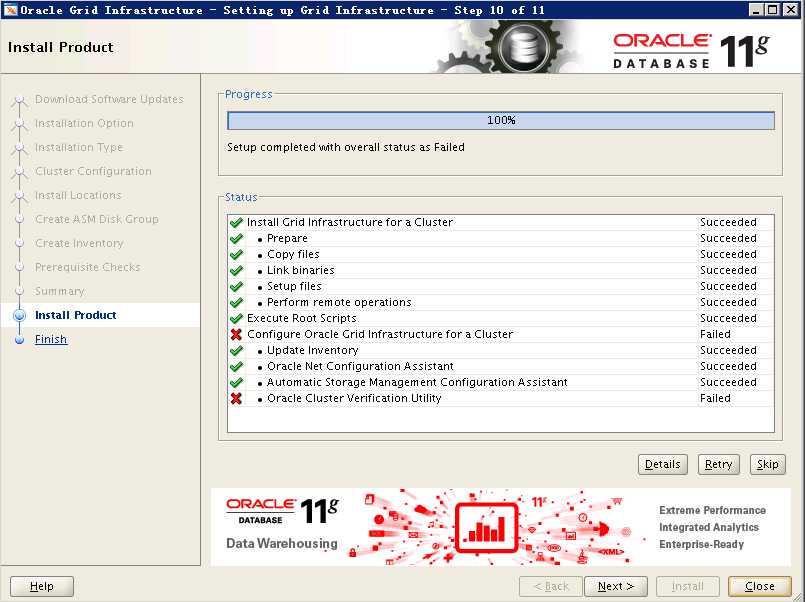
Task: Select the Install Product step
Action: (x=75, y=315)
